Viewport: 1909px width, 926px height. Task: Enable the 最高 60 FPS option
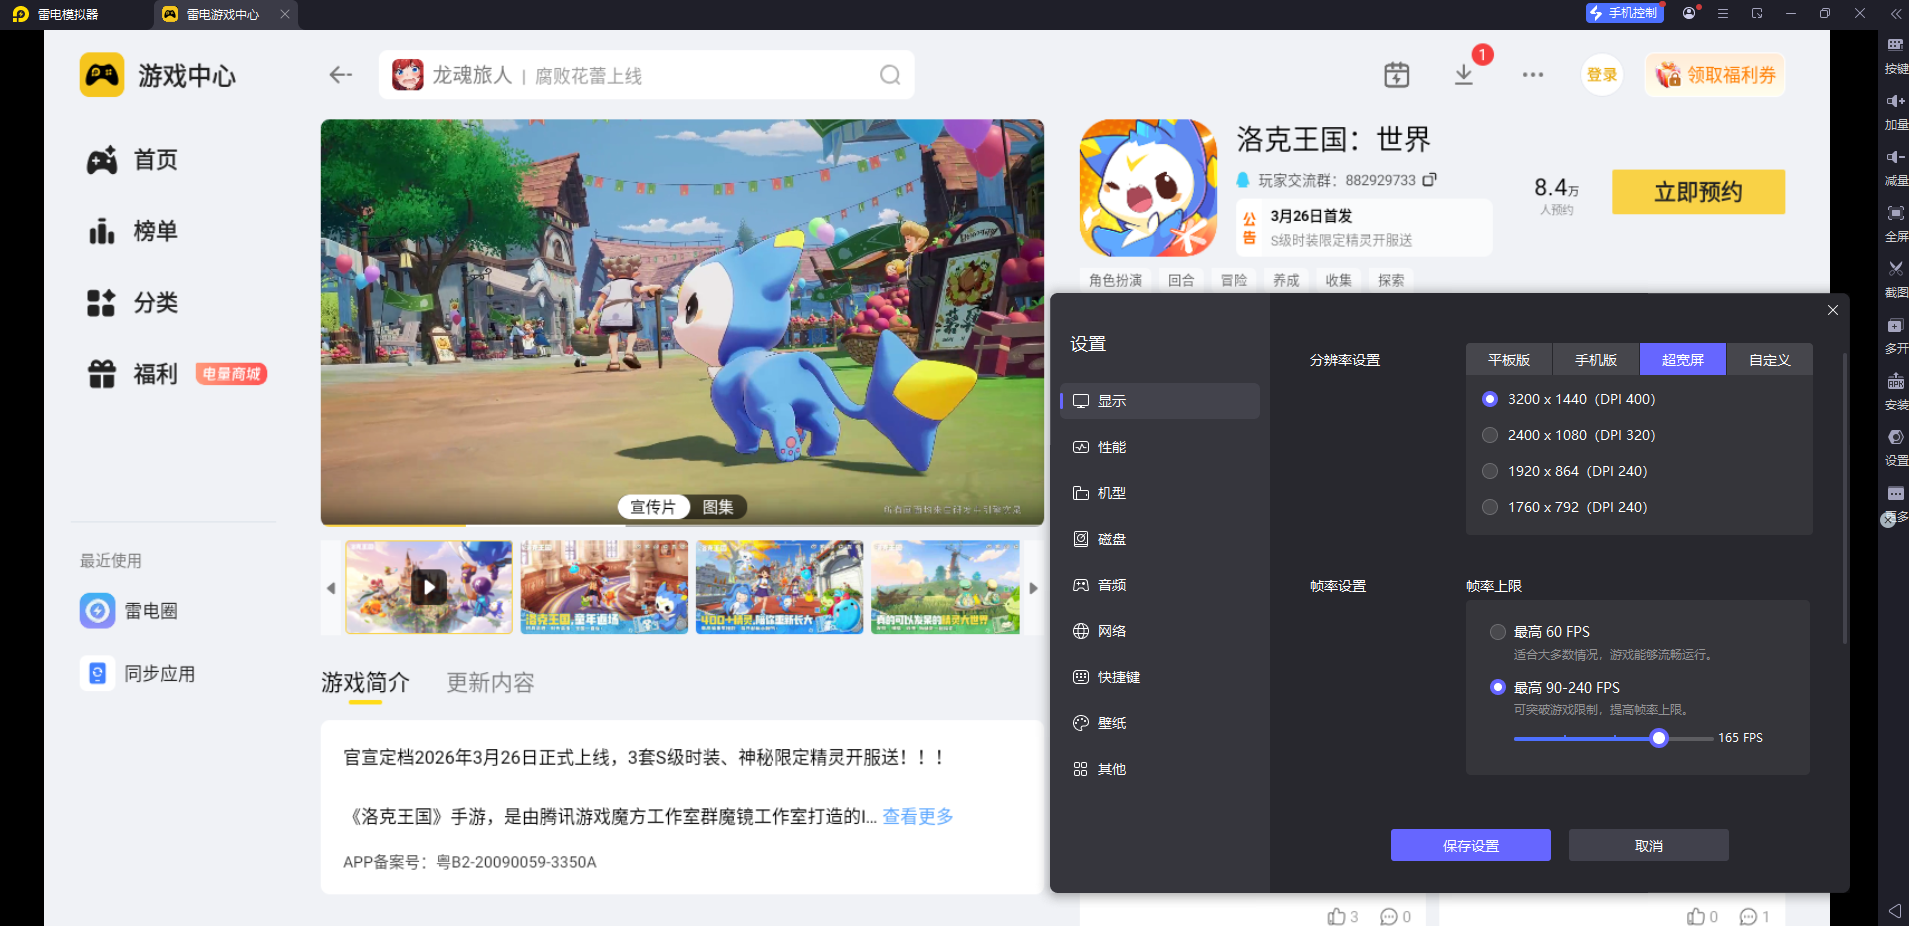tap(1498, 632)
